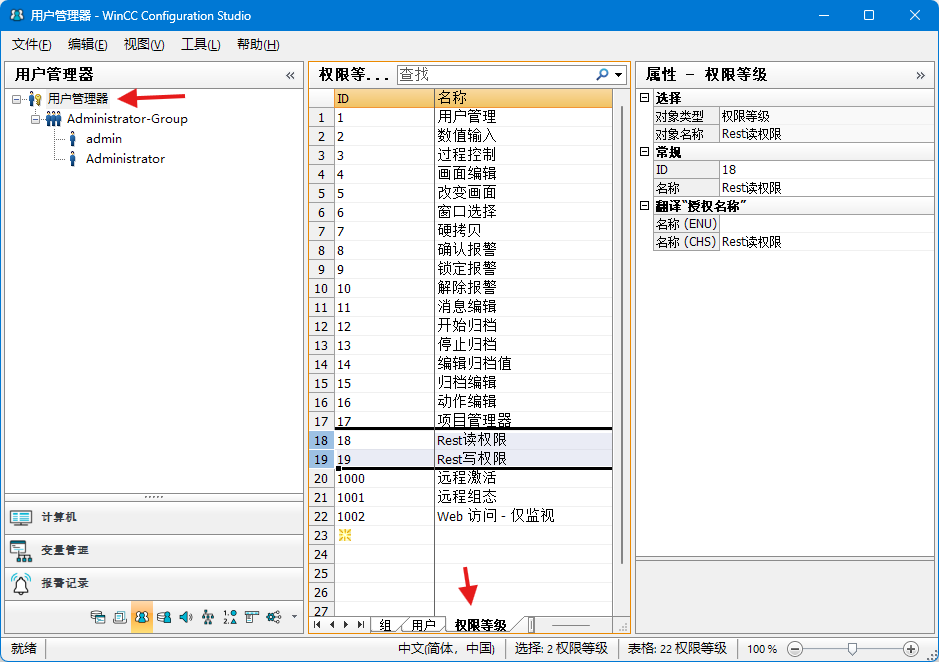The width and height of the screenshot is (939, 662).
Task: Open the editor icon showing a table header
Action: (x=252, y=617)
